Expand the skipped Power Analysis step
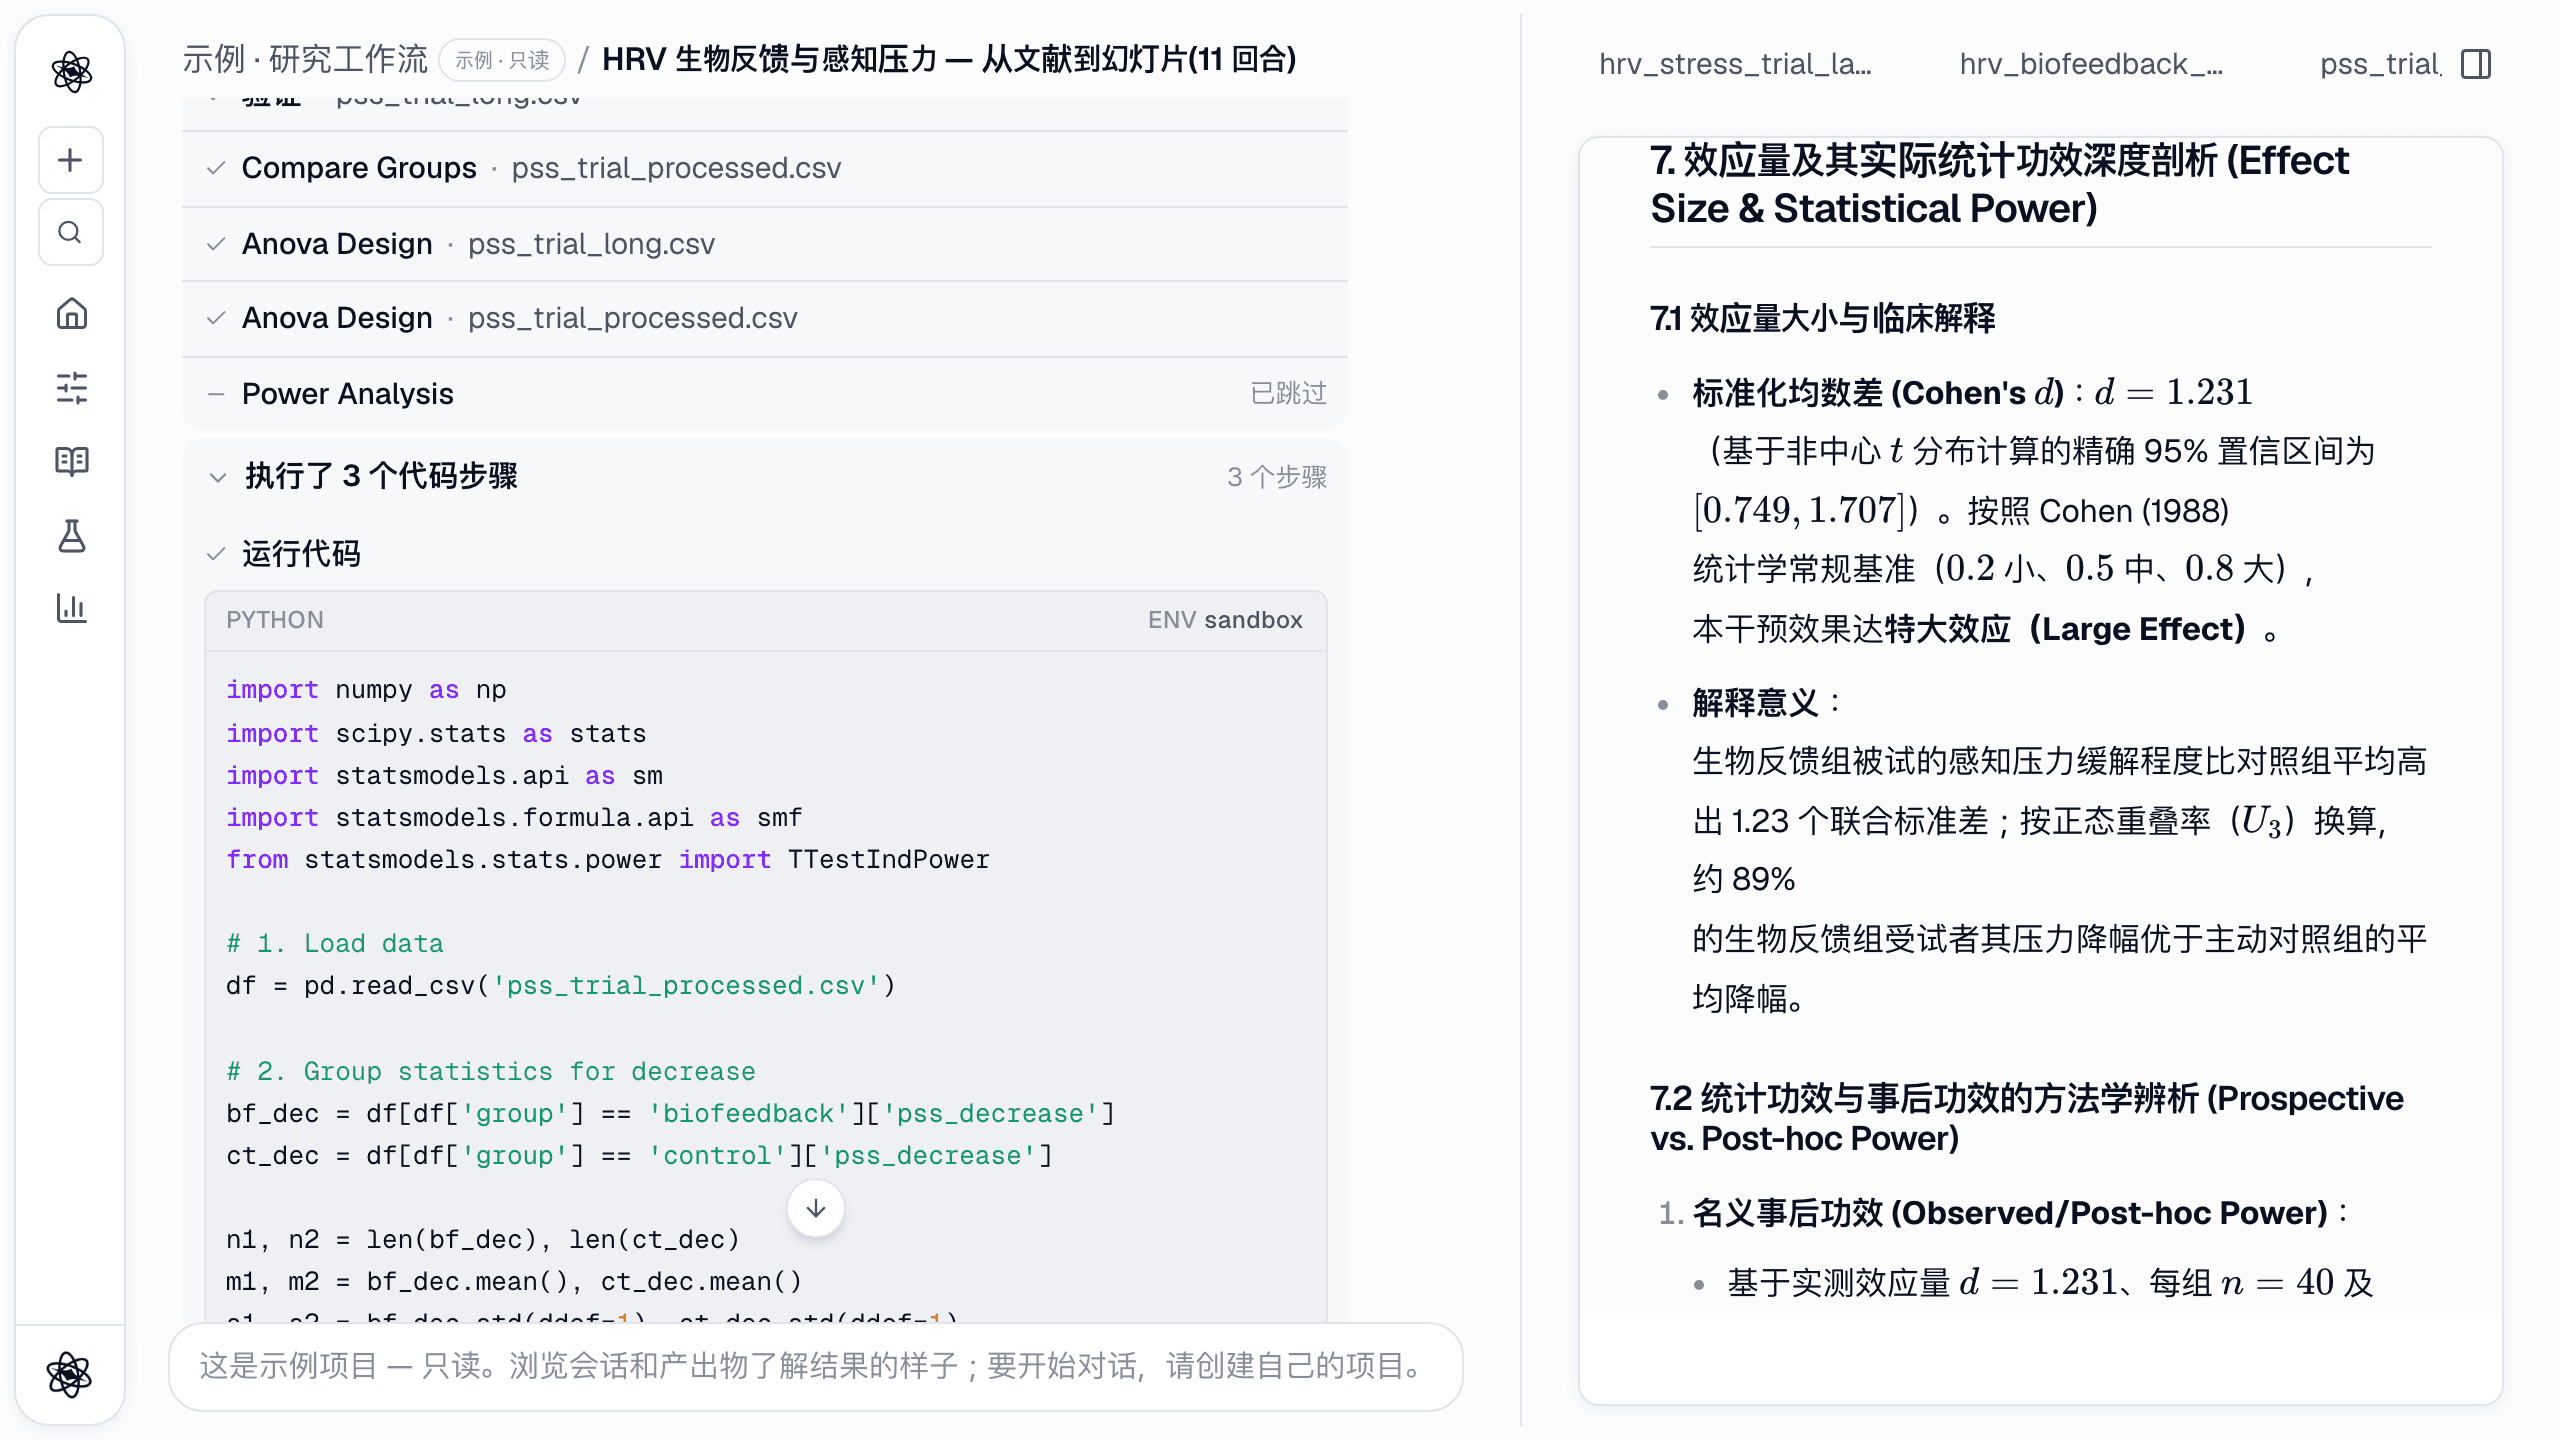This screenshot has width=2560, height=1440. (765, 394)
